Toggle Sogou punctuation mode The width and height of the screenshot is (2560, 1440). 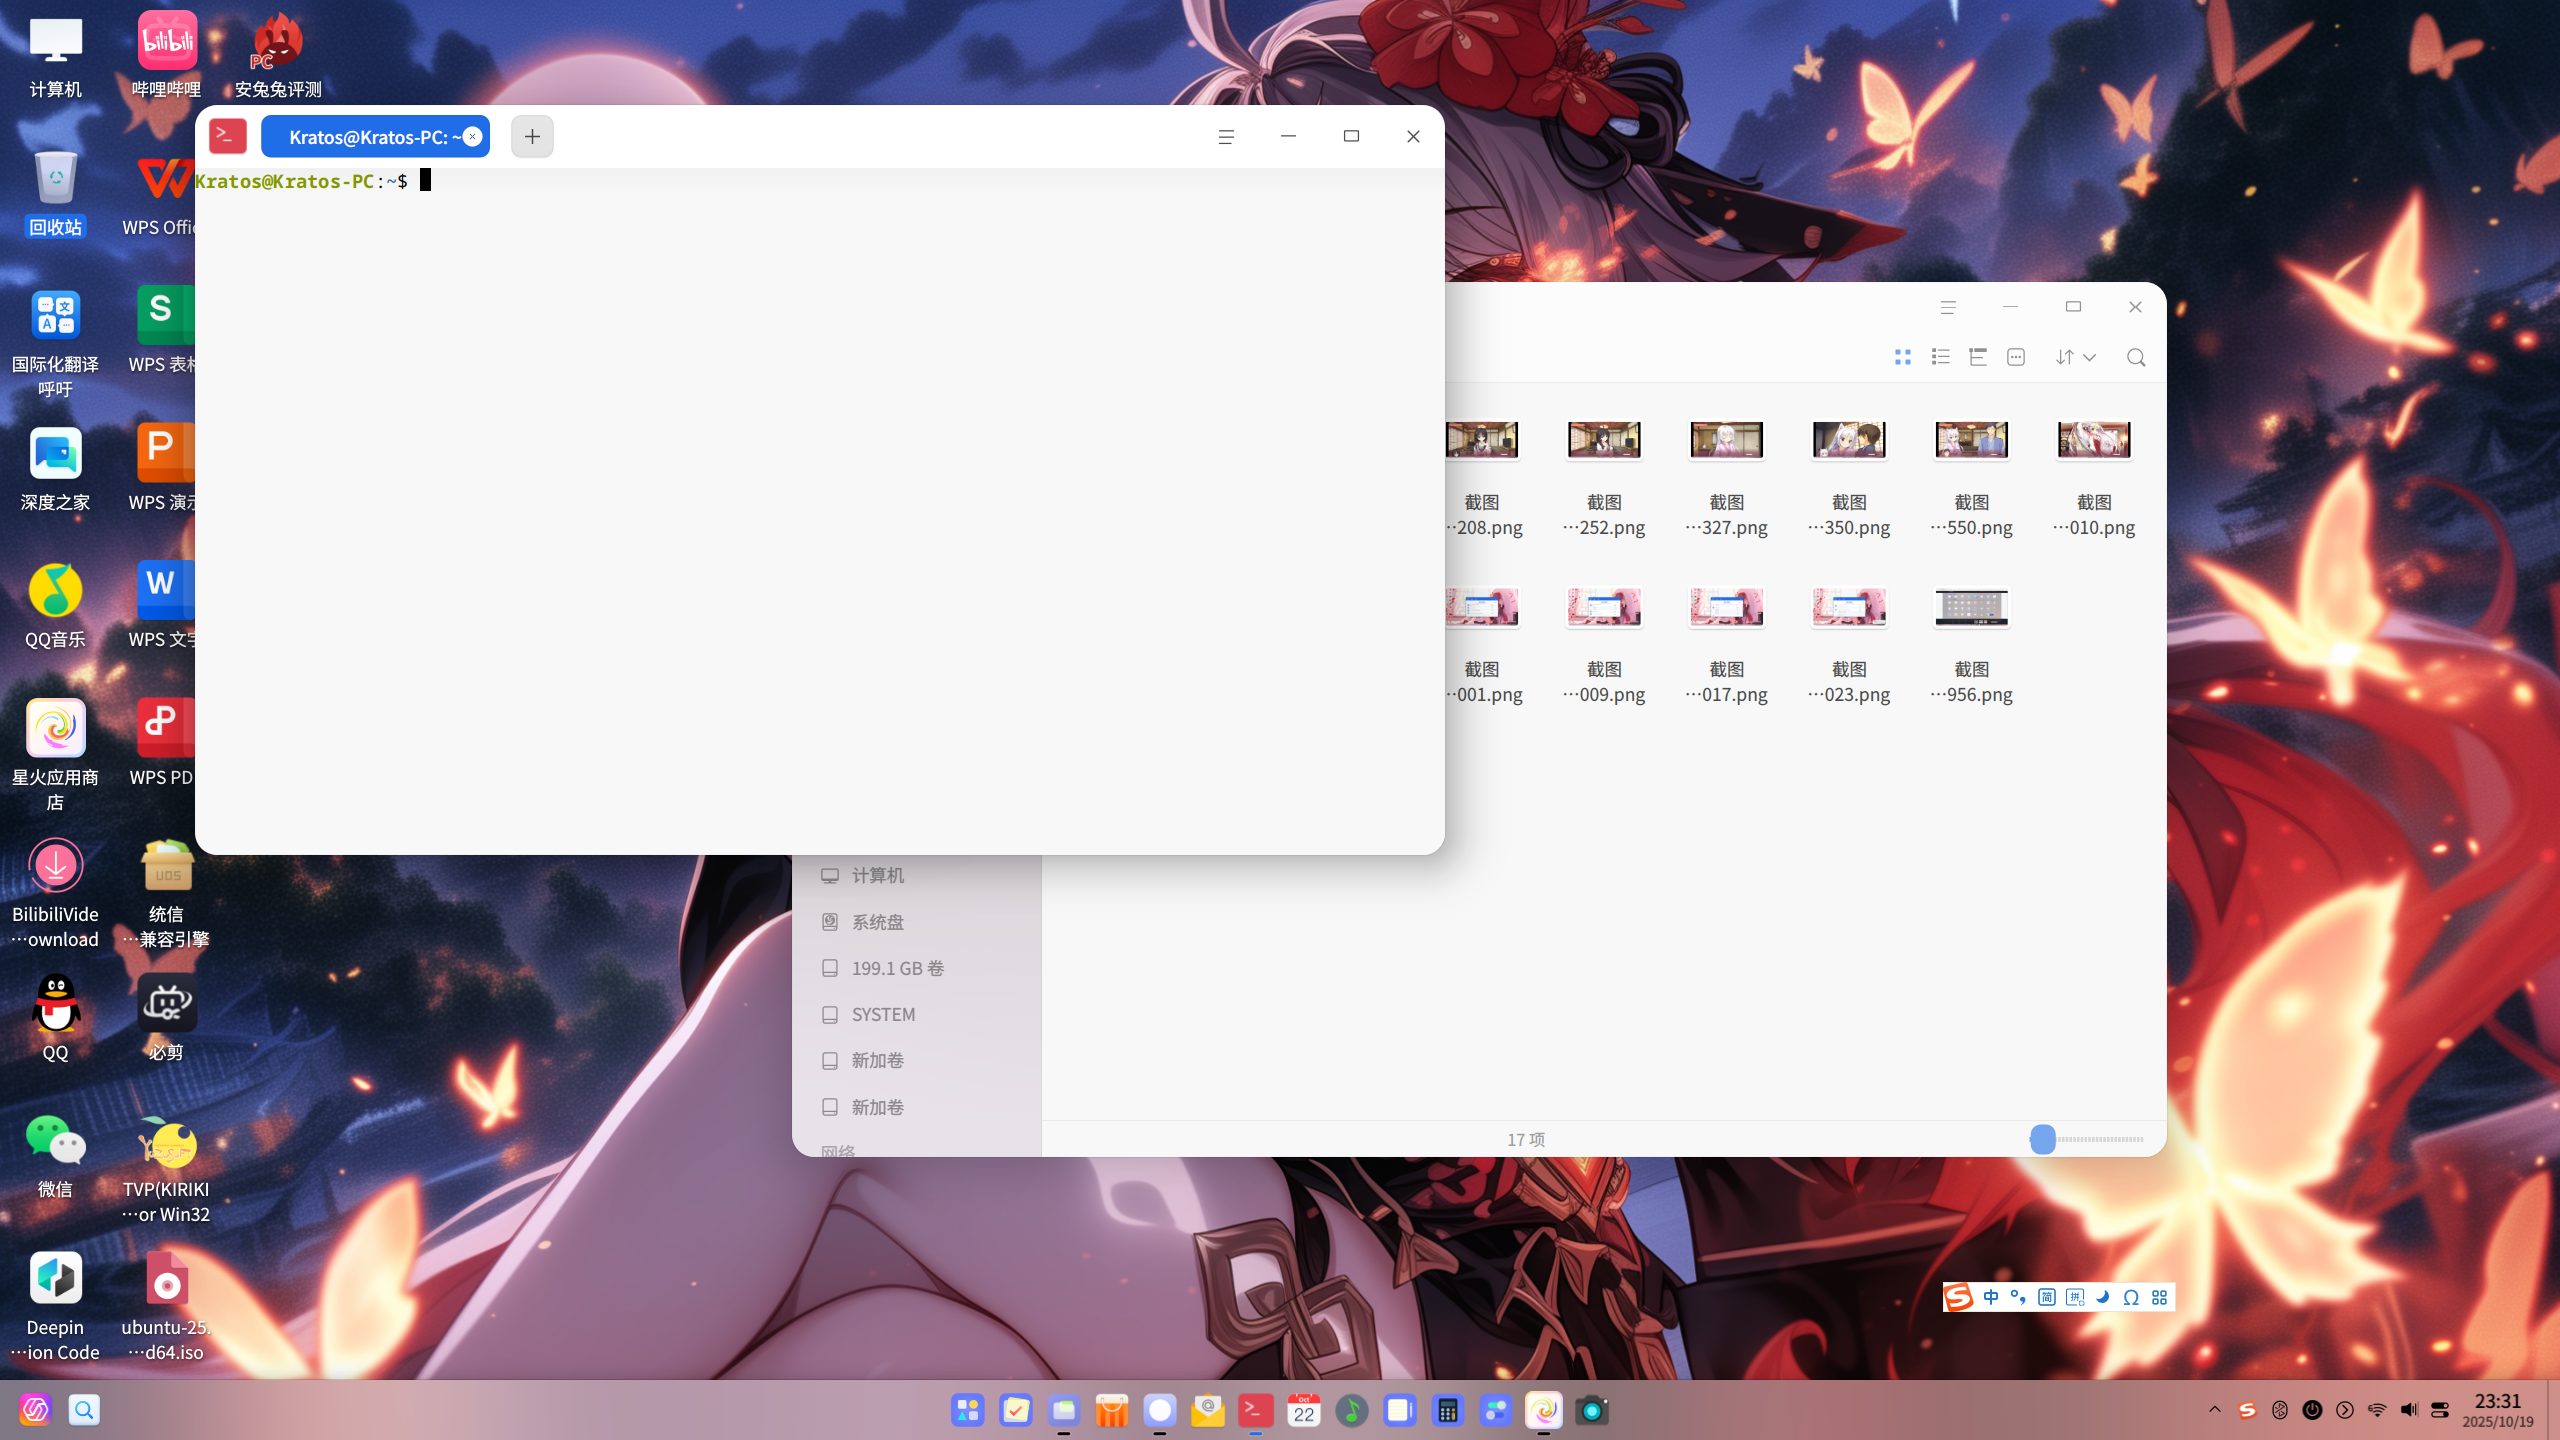(x=2018, y=1297)
